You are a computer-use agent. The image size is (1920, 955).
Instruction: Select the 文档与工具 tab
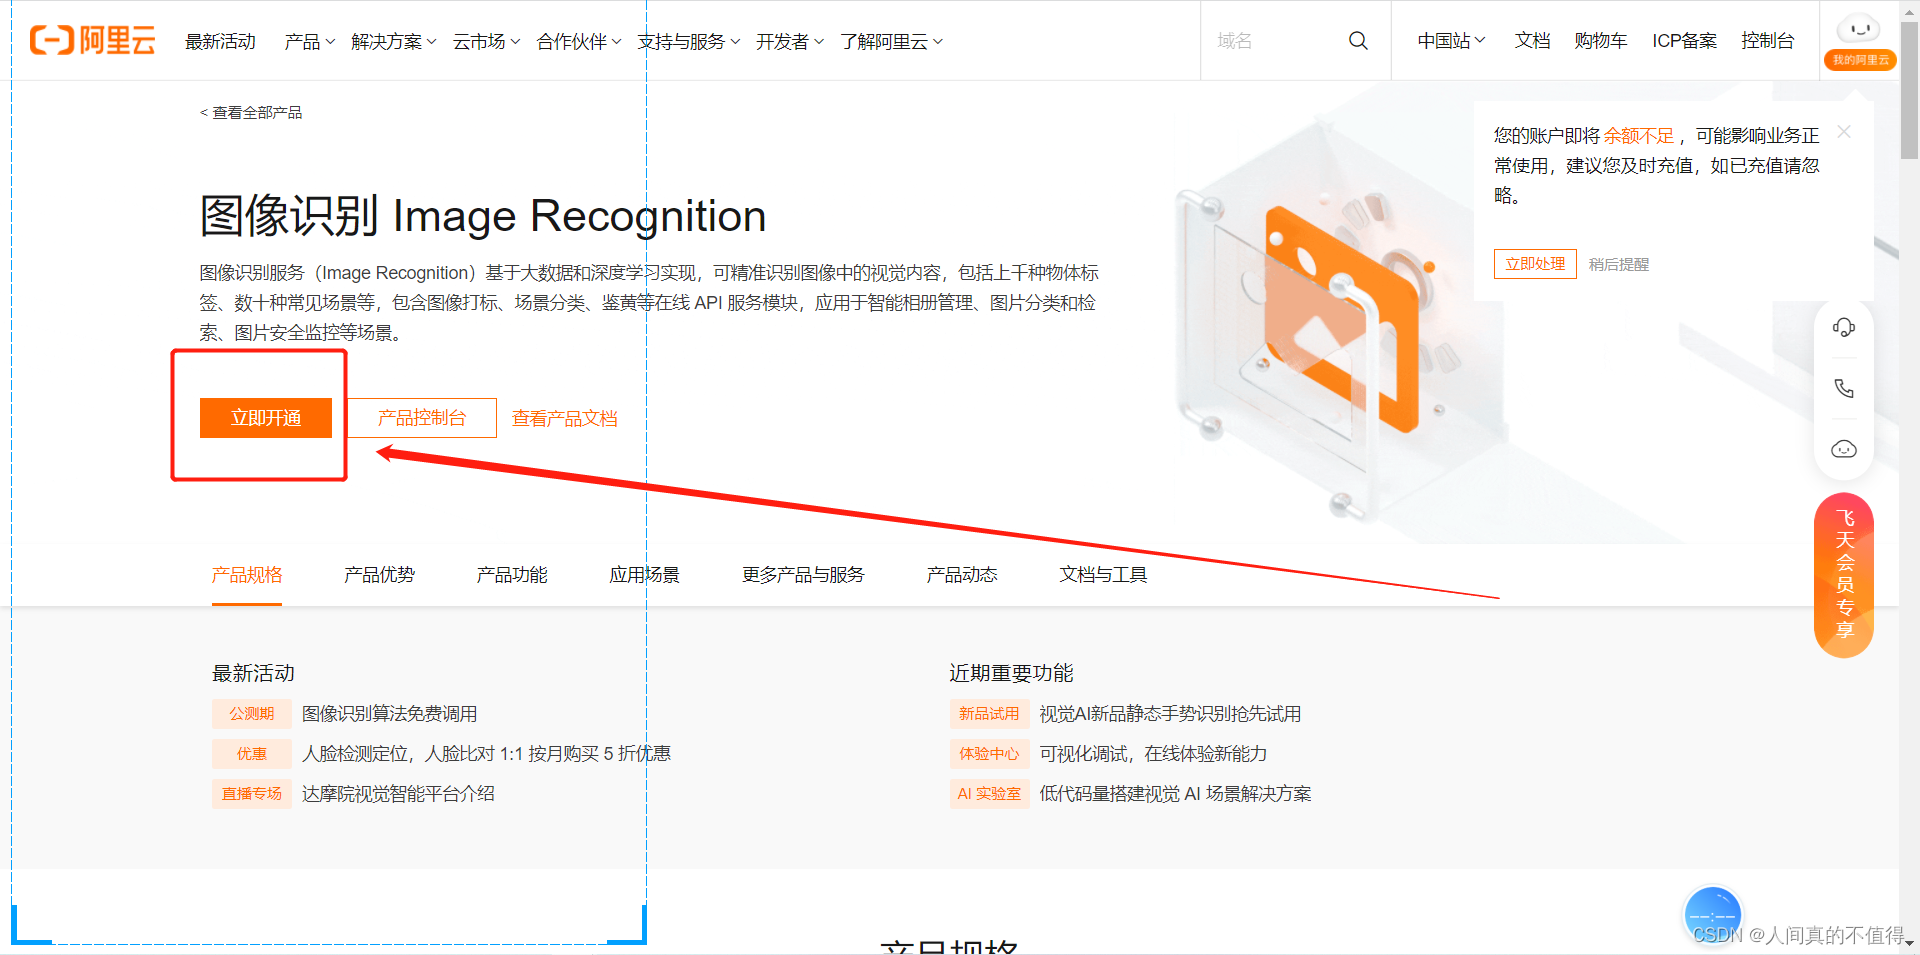tap(1104, 575)
